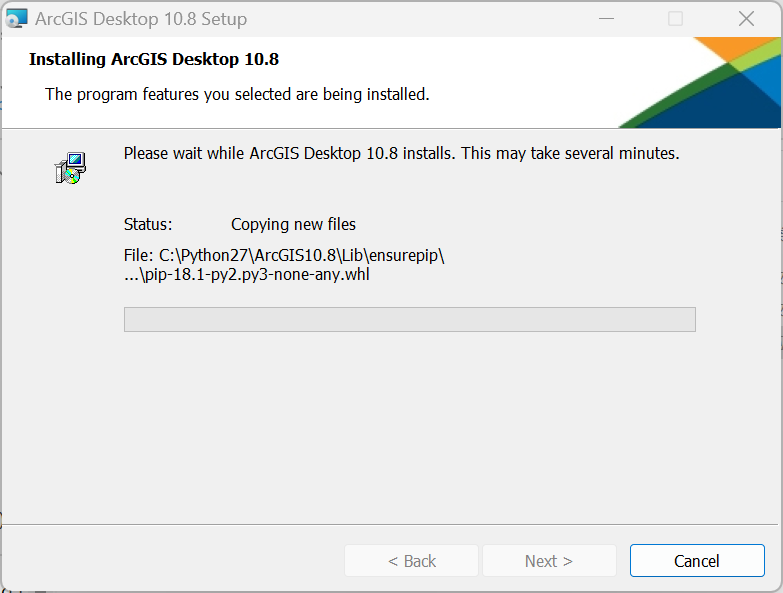The height and width of the screenshot is (593, 783).
Task: Click the "program features you selected" subtitle
Action: click(x=237, y=95)
